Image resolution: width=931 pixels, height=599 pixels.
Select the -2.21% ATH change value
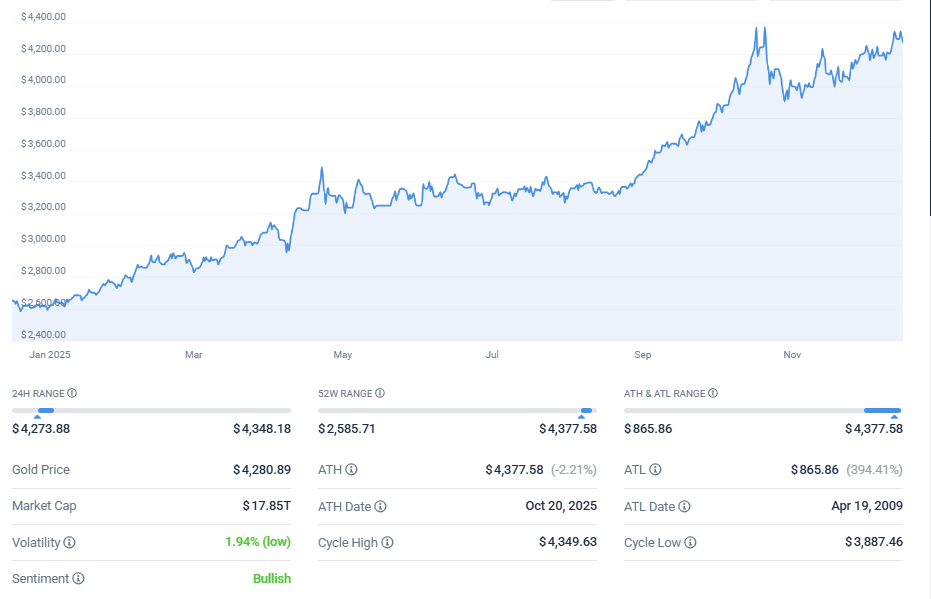572,469
